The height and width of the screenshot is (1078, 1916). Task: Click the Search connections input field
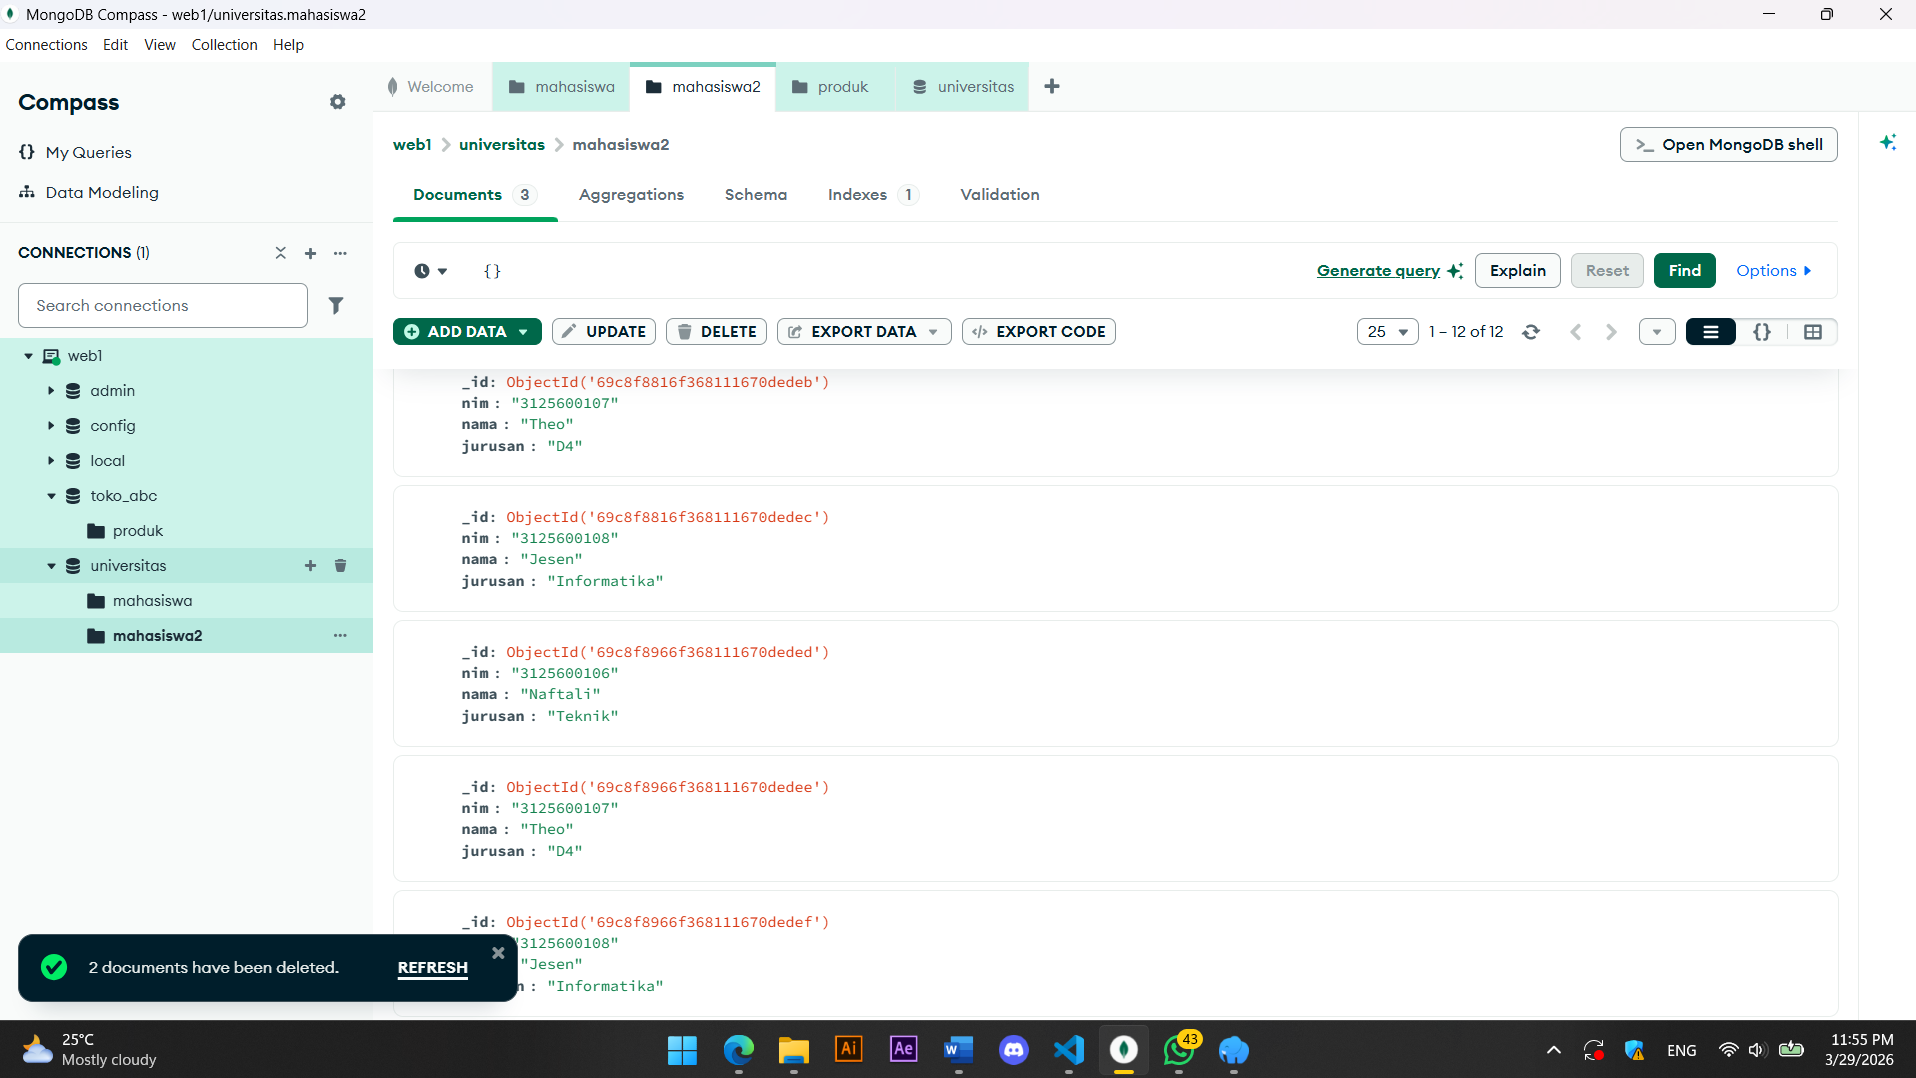(x=163, y=306)
